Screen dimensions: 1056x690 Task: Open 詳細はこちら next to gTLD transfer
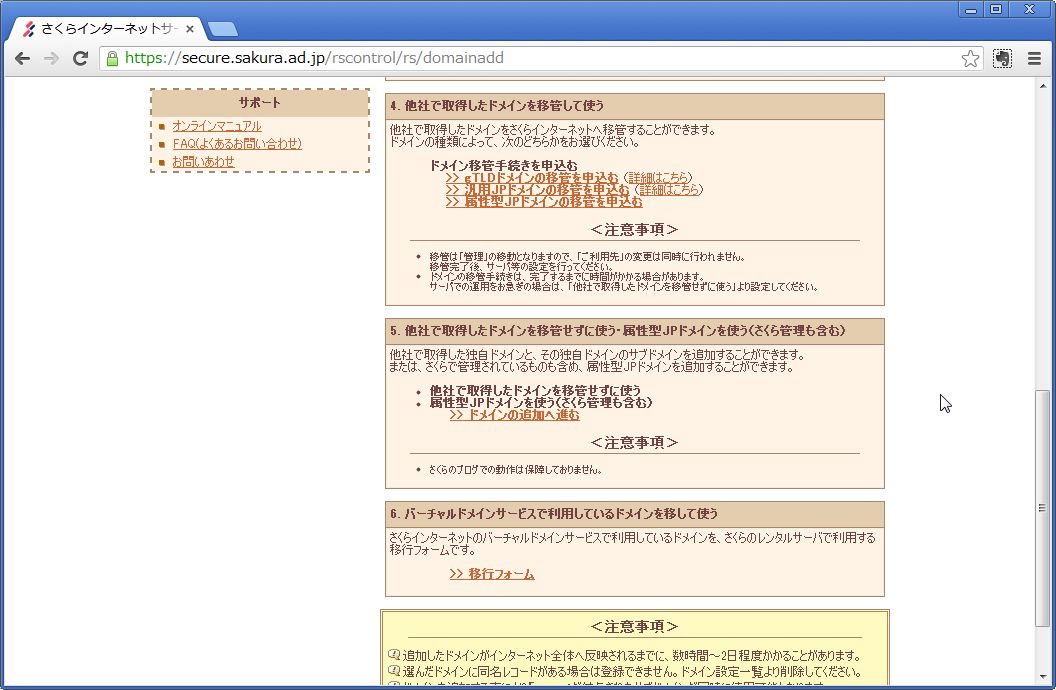[x=659, y=178]
